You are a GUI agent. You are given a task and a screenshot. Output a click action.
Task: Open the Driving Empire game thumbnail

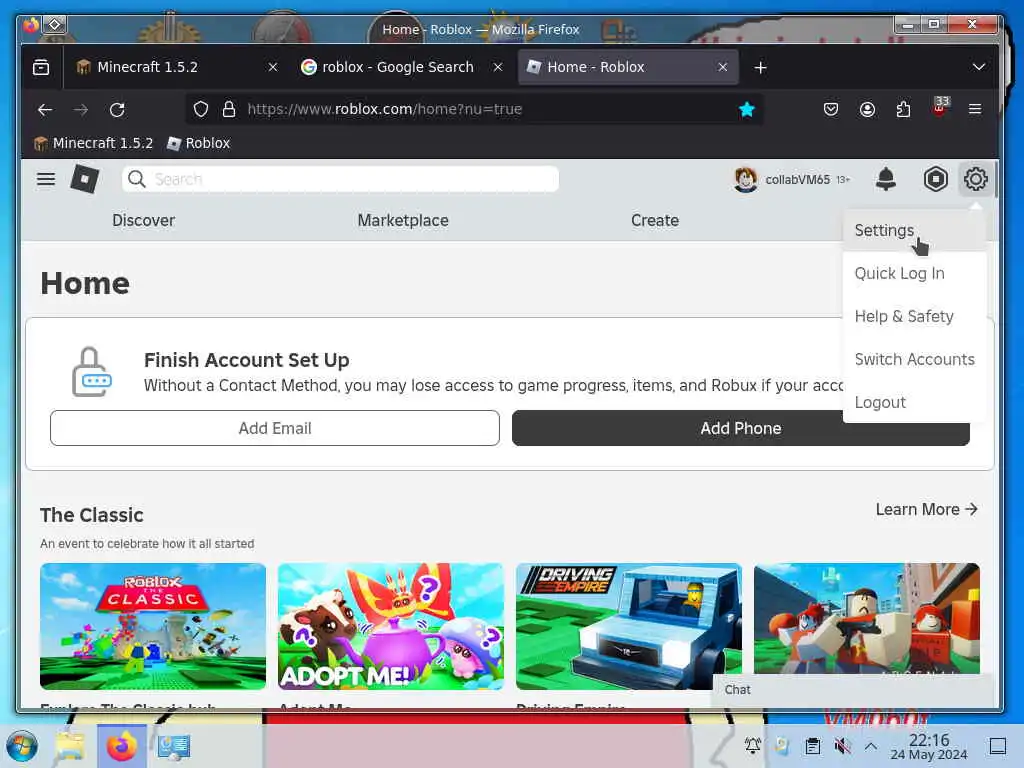tap(628, 626)
